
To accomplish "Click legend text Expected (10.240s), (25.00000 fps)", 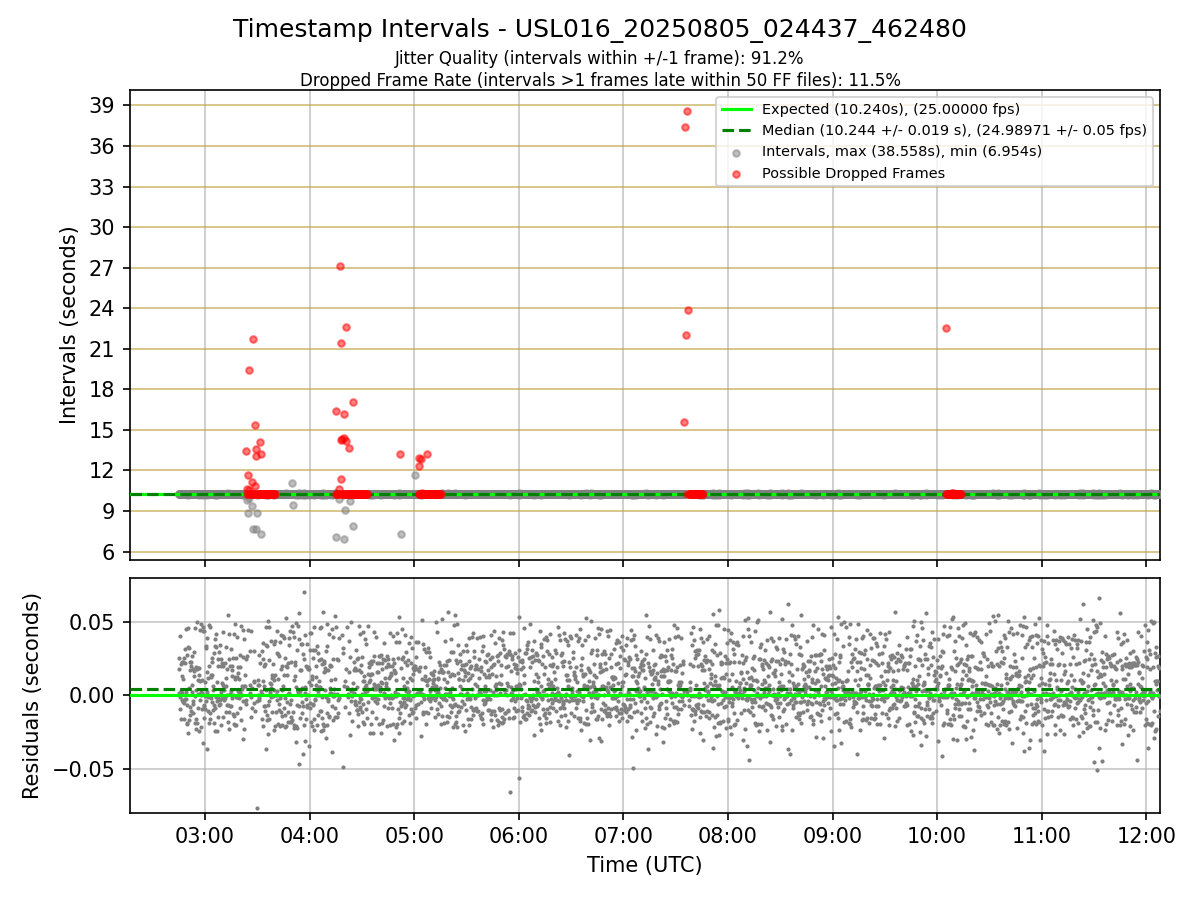I will click(x=891, y=110).
